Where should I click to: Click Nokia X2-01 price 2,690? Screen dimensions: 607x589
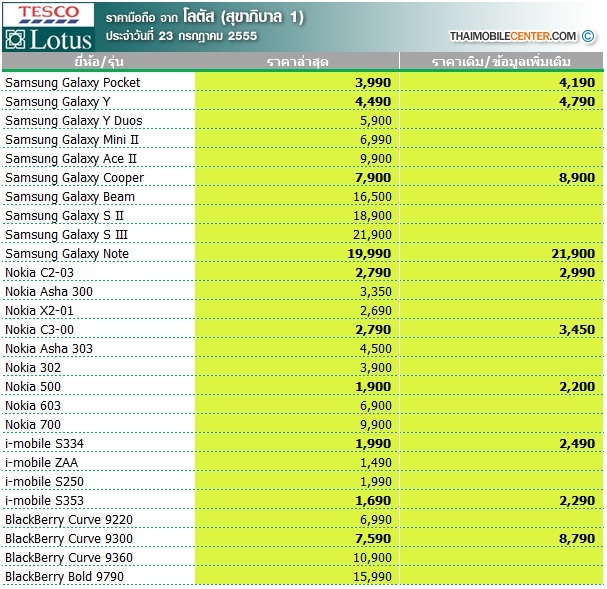(x=376, y=310)
